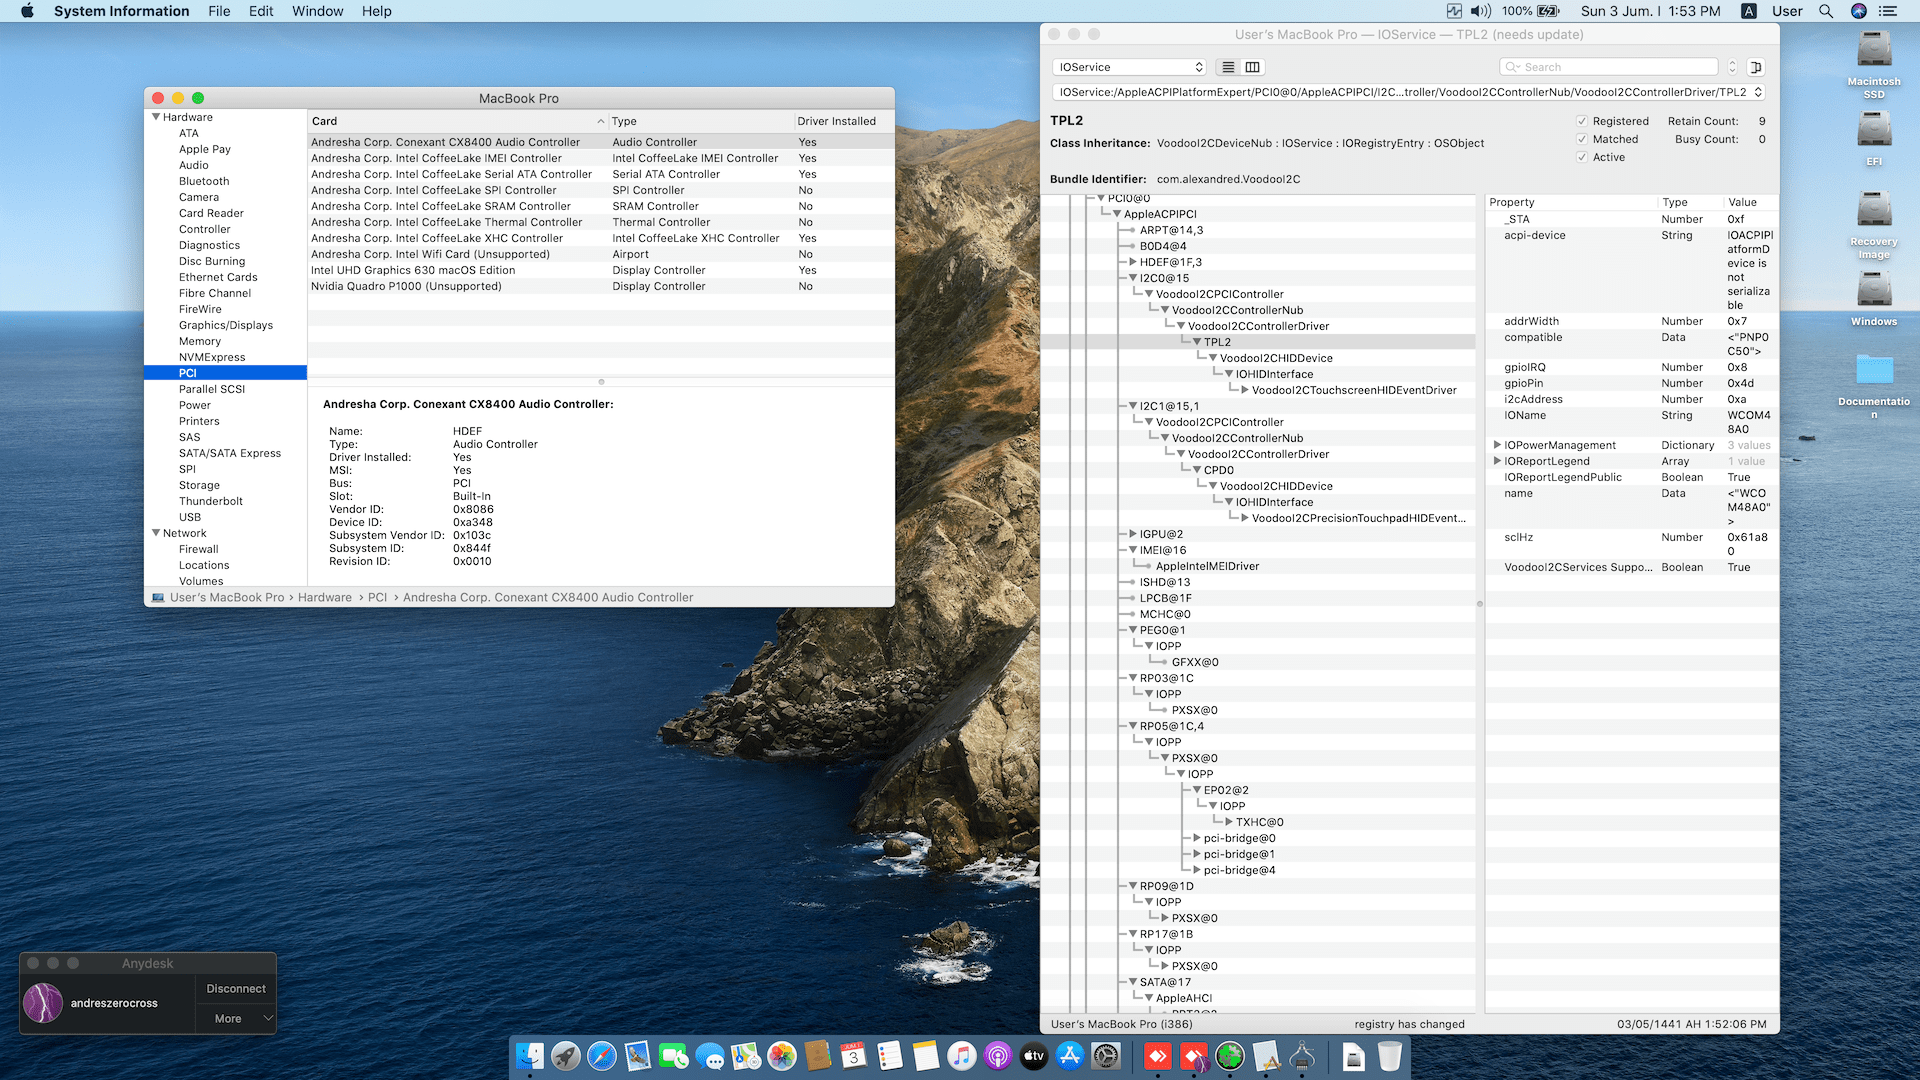Click the Spotlight search magnifier icon
Image resolution: width=1920 pixels, height=1080 pixels.
1826,11
